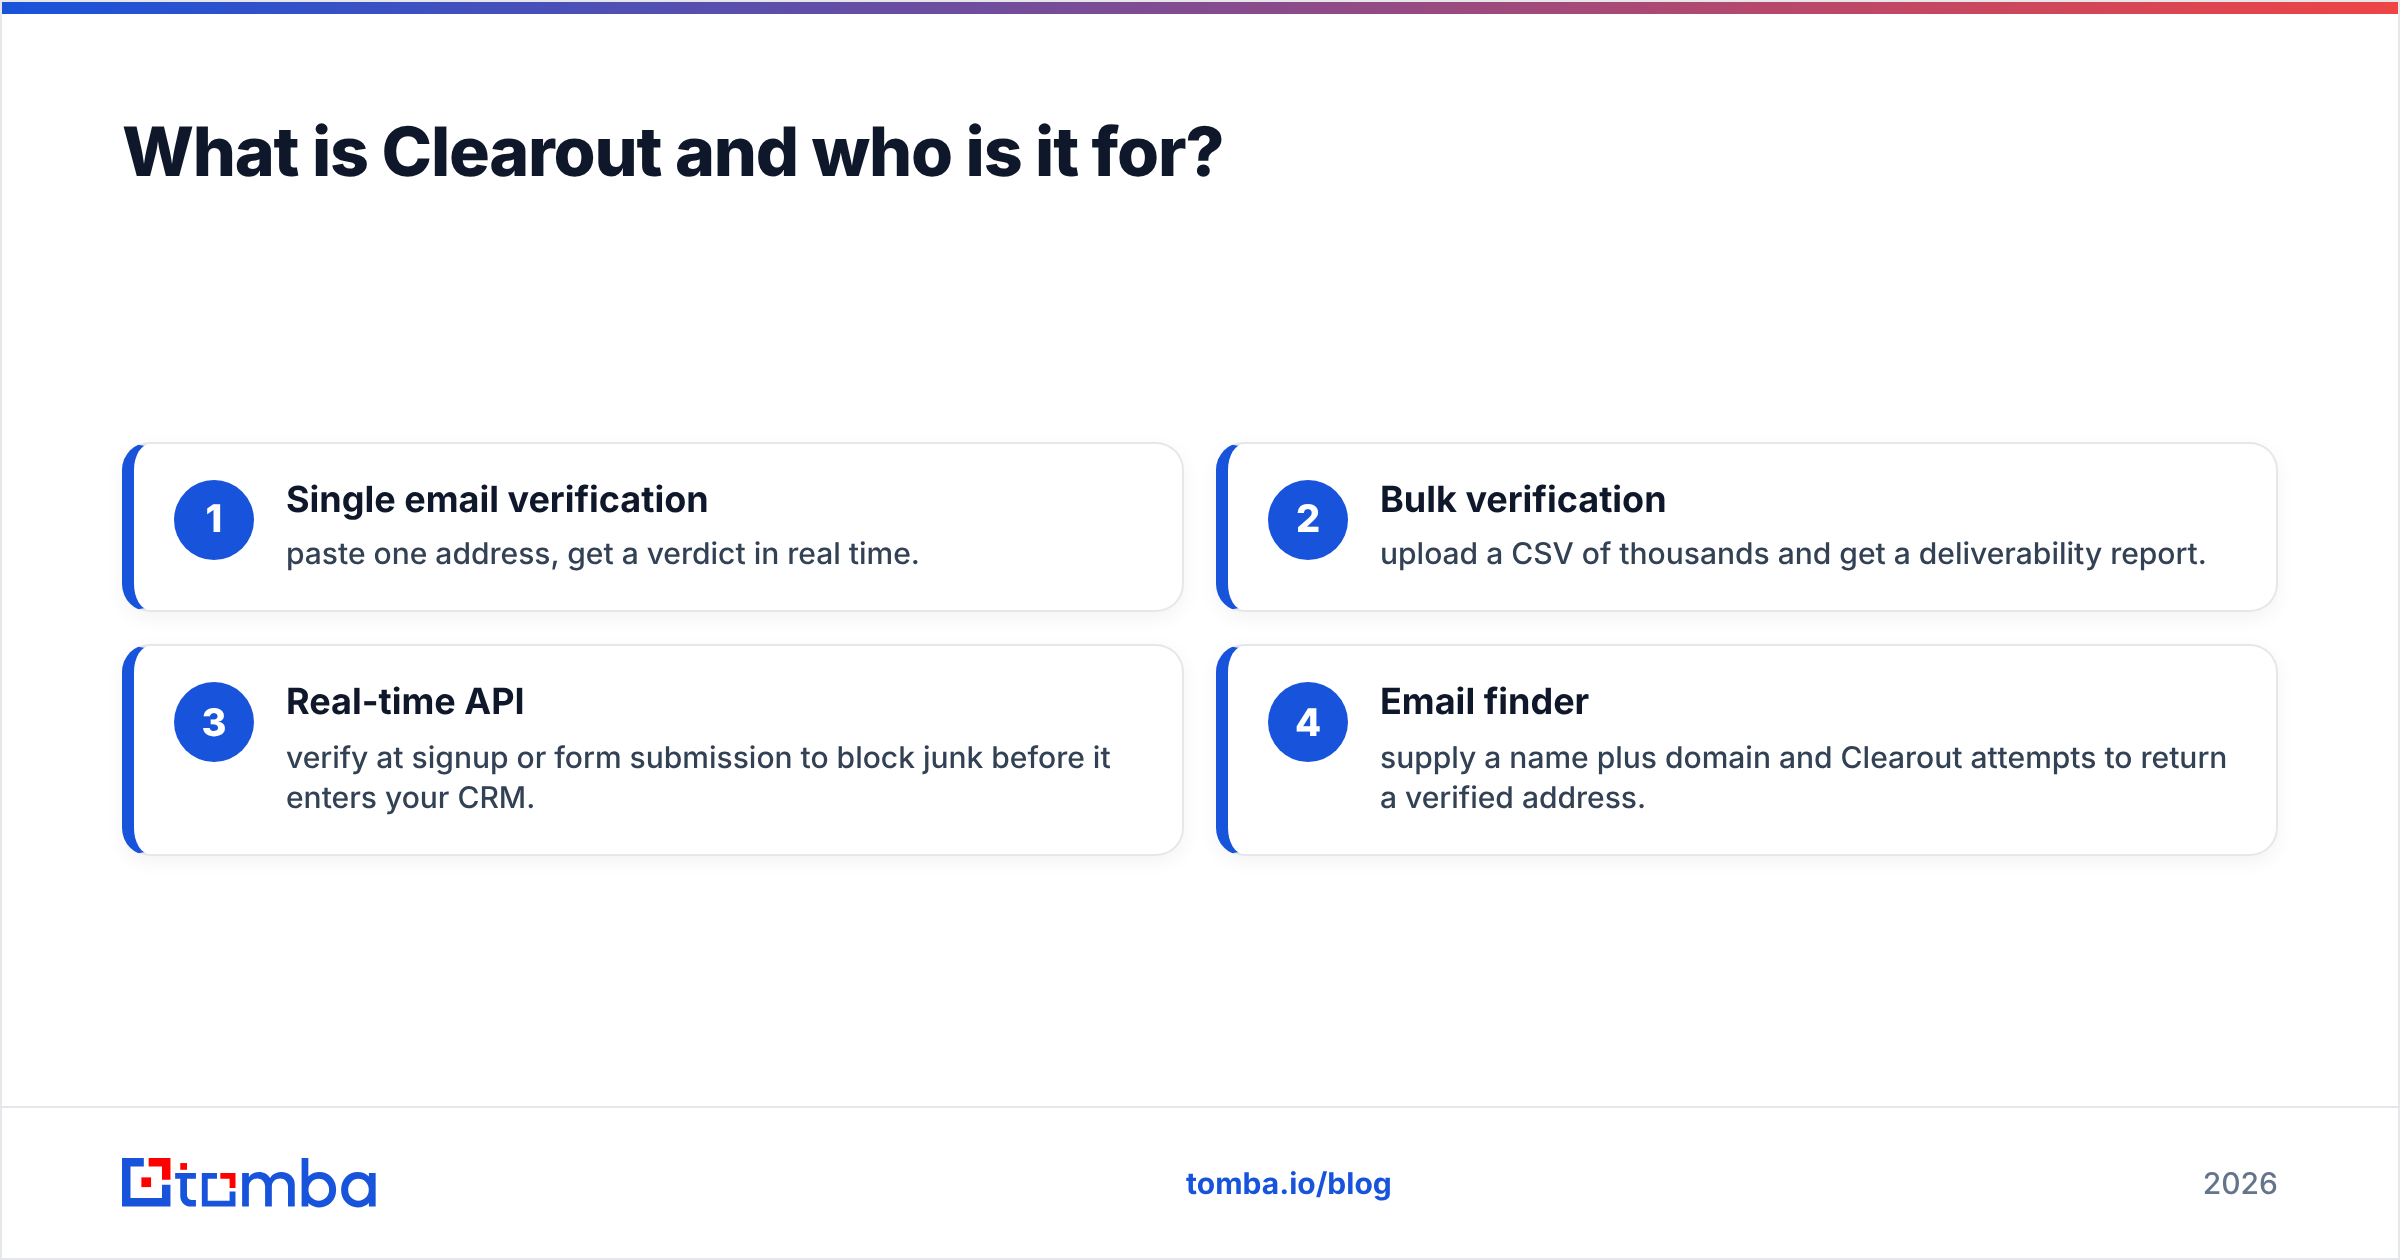Viewport: 2400px width, 1260px height.
Task: Select the Email finder heading
Action: 1484,702
